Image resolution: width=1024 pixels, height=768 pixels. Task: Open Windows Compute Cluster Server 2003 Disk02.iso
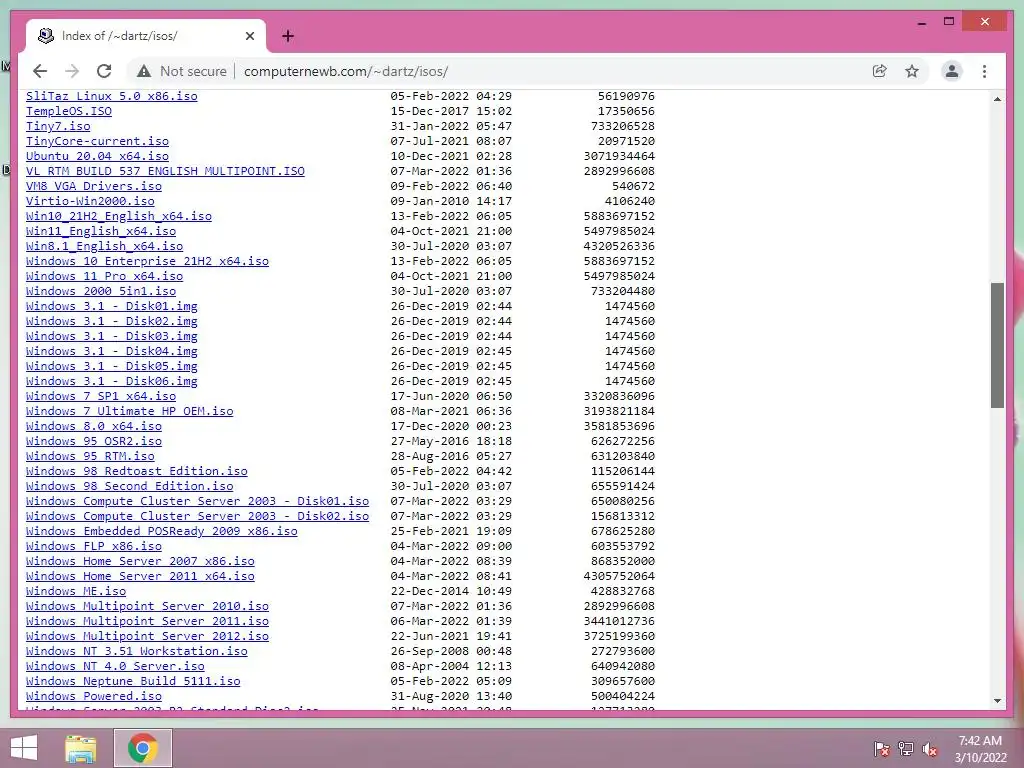pos(197,517)
